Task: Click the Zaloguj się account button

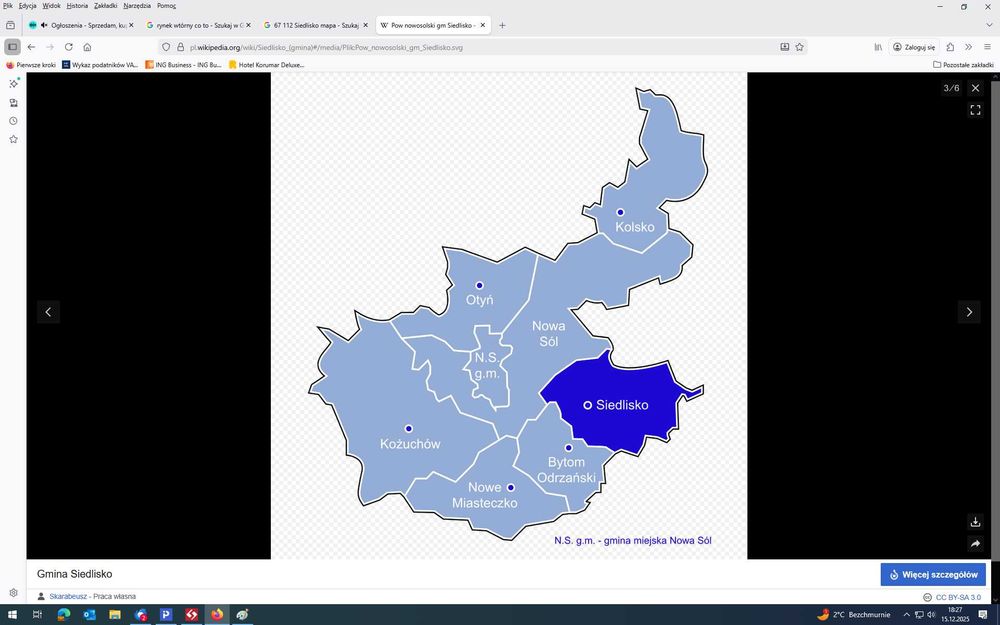Action: (914, 47)
